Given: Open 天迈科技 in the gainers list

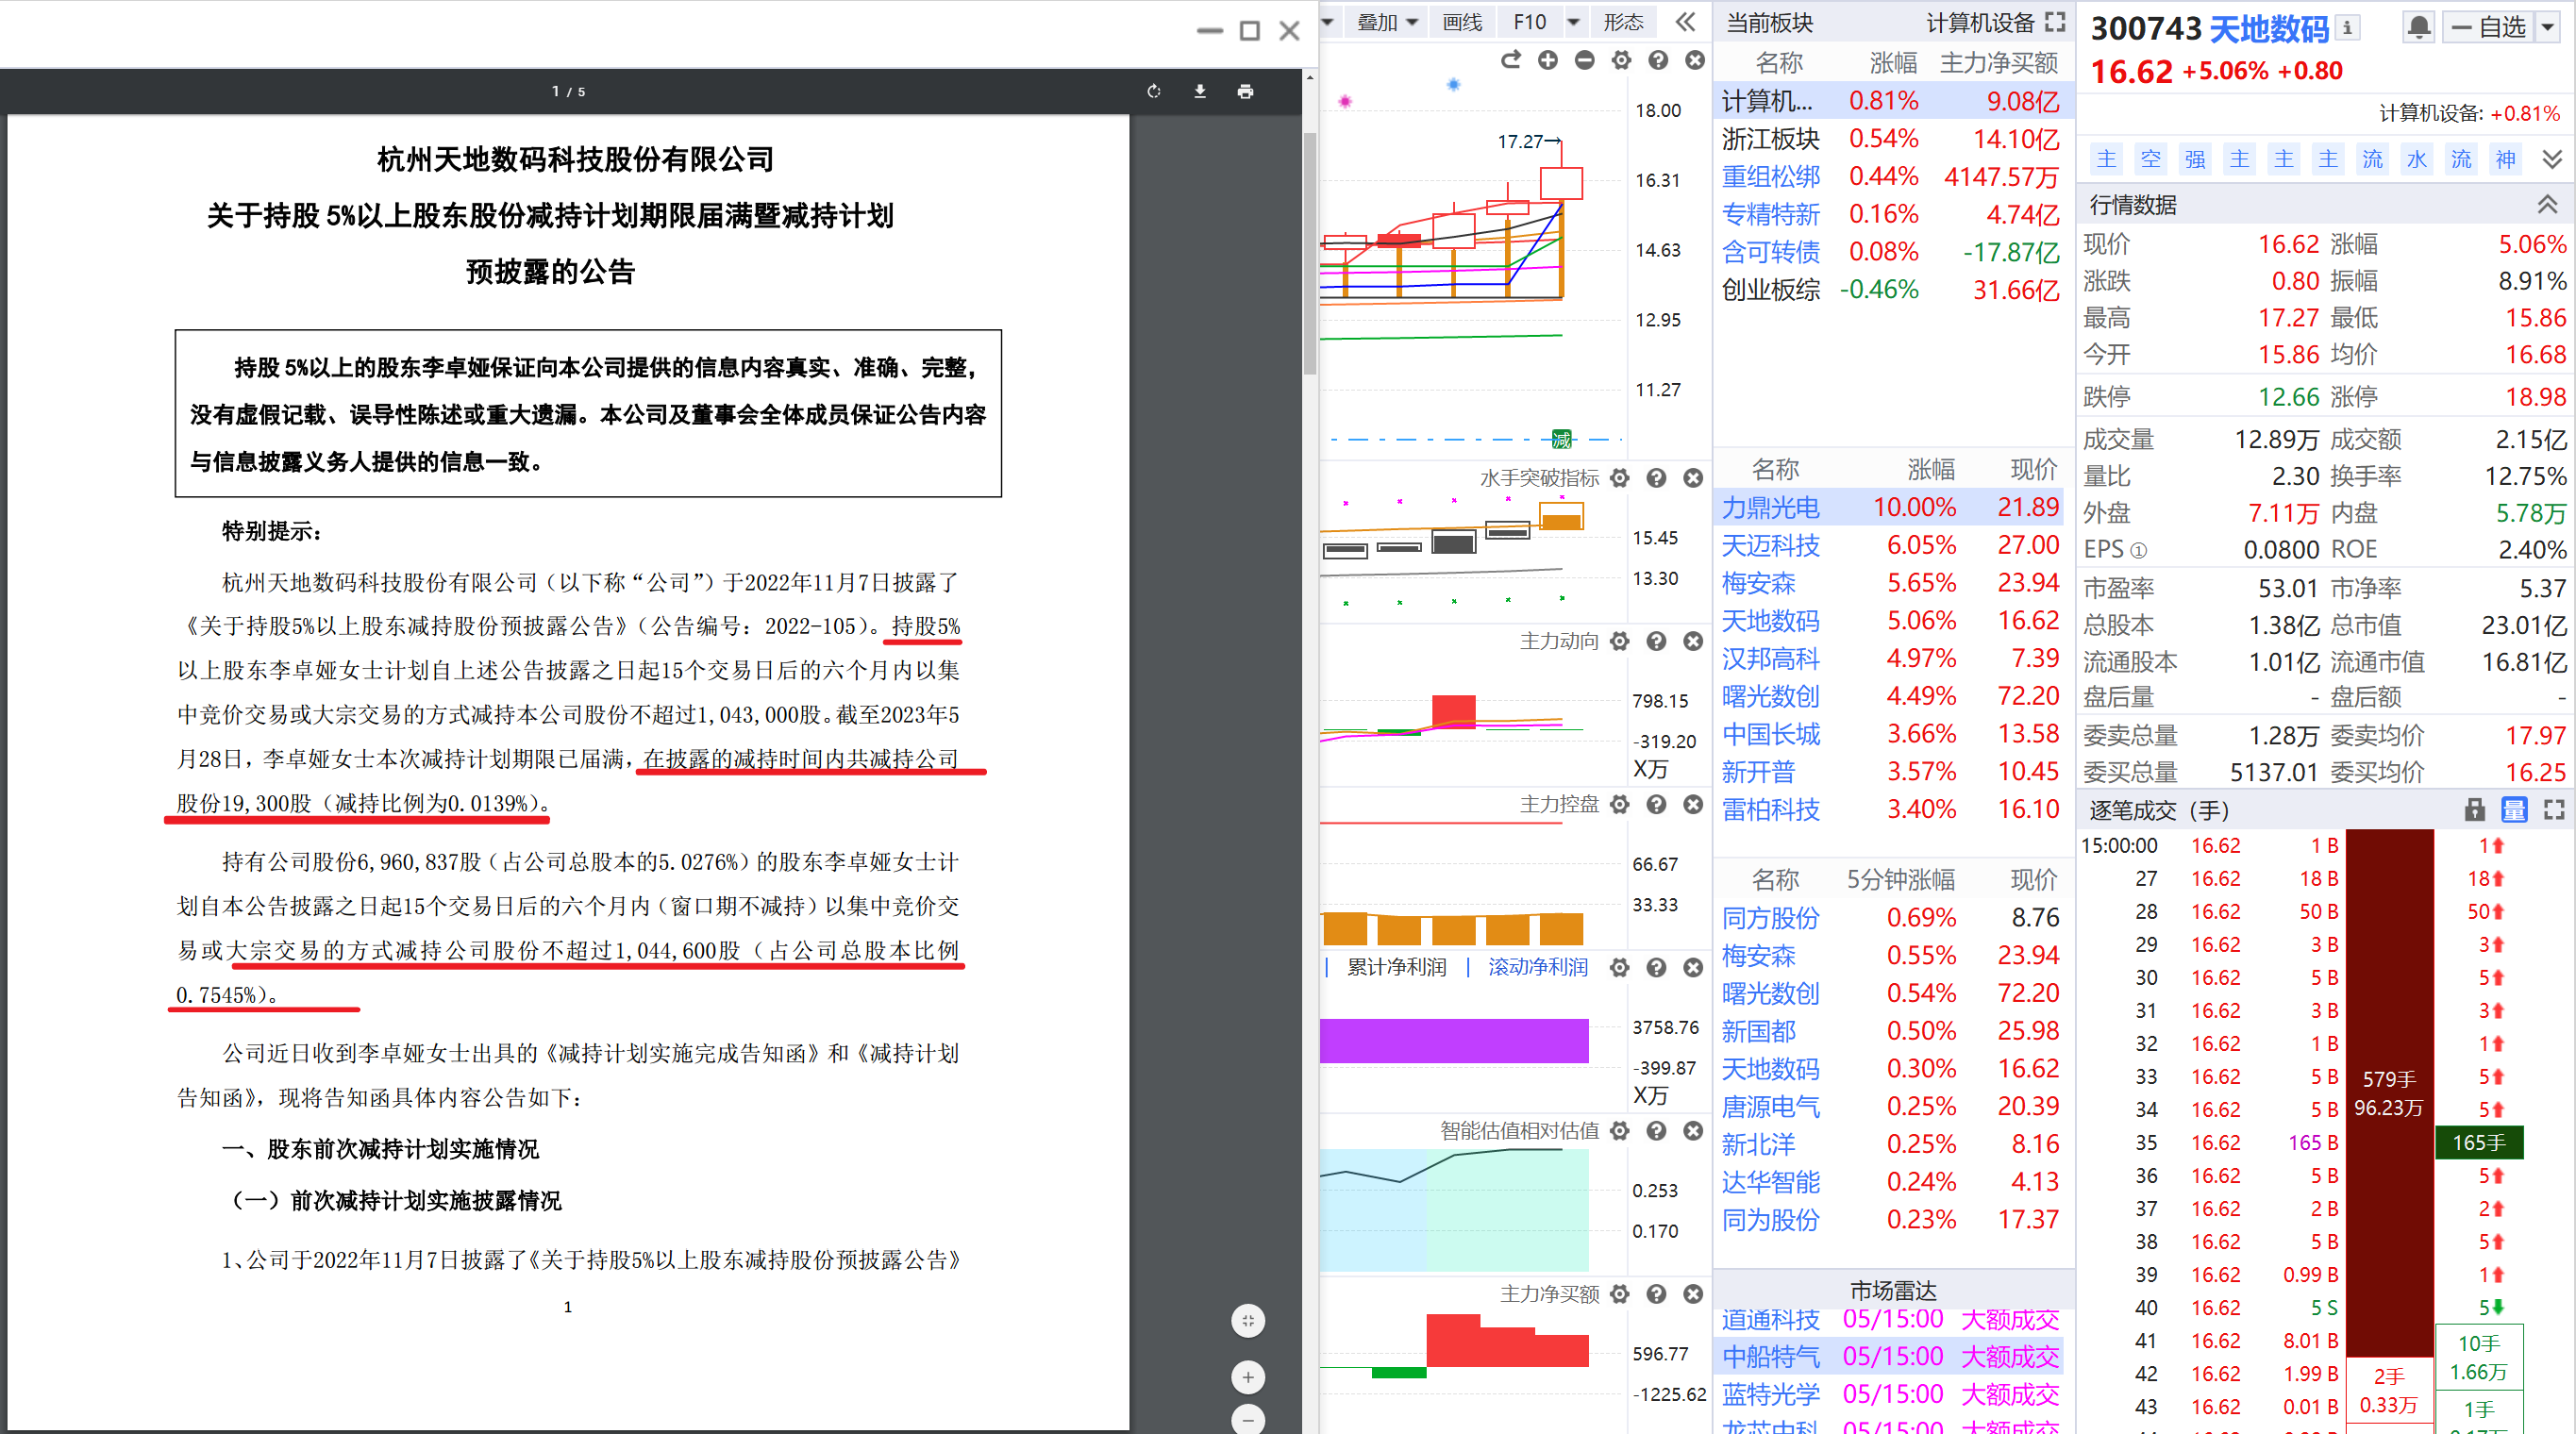Looking at the screenshot, I should pyautogui.click(x=1770, y=546).
